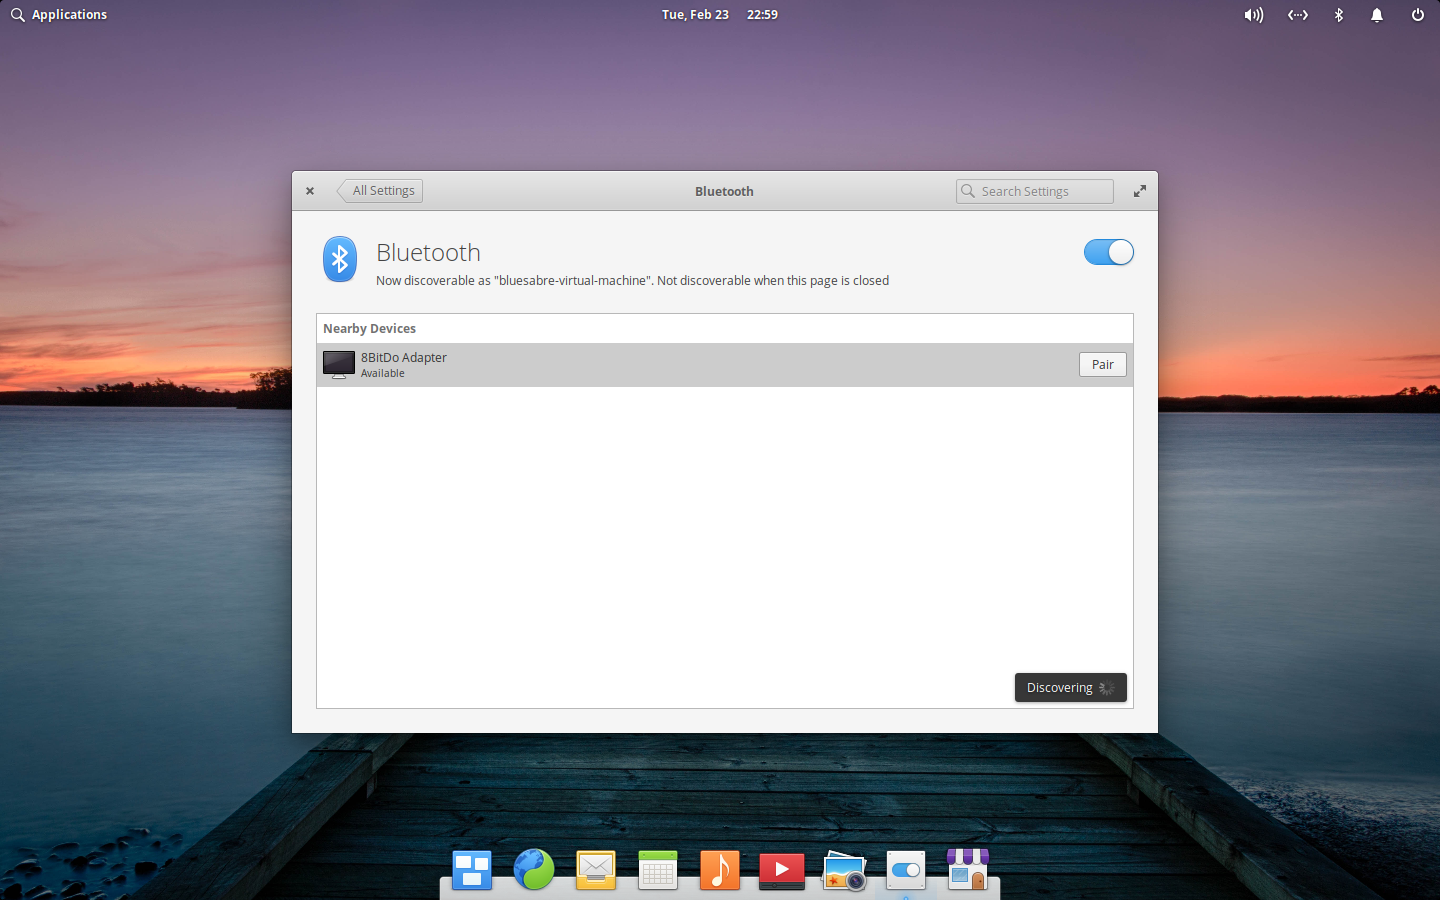Image resolution: width=1440 pixels, height=900 pixels.
Task: Open the Calendar app in the dock
Action: [x=657, y=868]
